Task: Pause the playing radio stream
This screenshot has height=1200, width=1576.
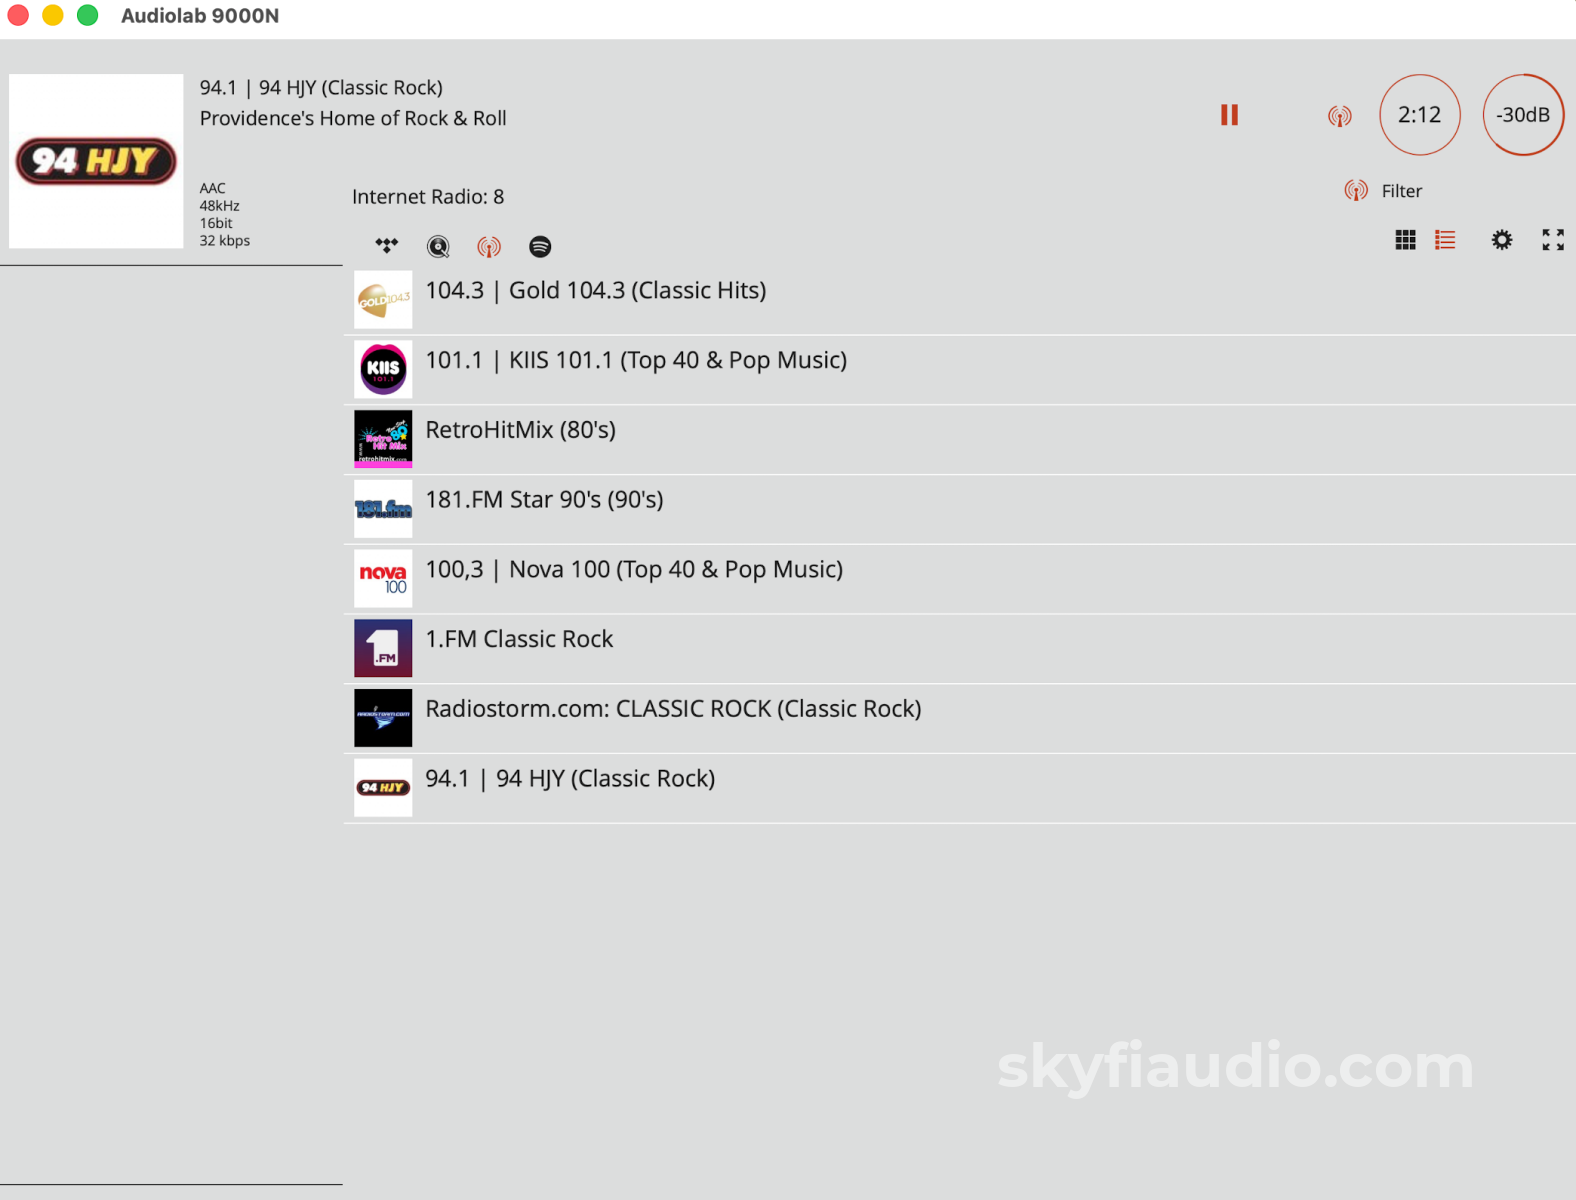Action: (1229, 115)
